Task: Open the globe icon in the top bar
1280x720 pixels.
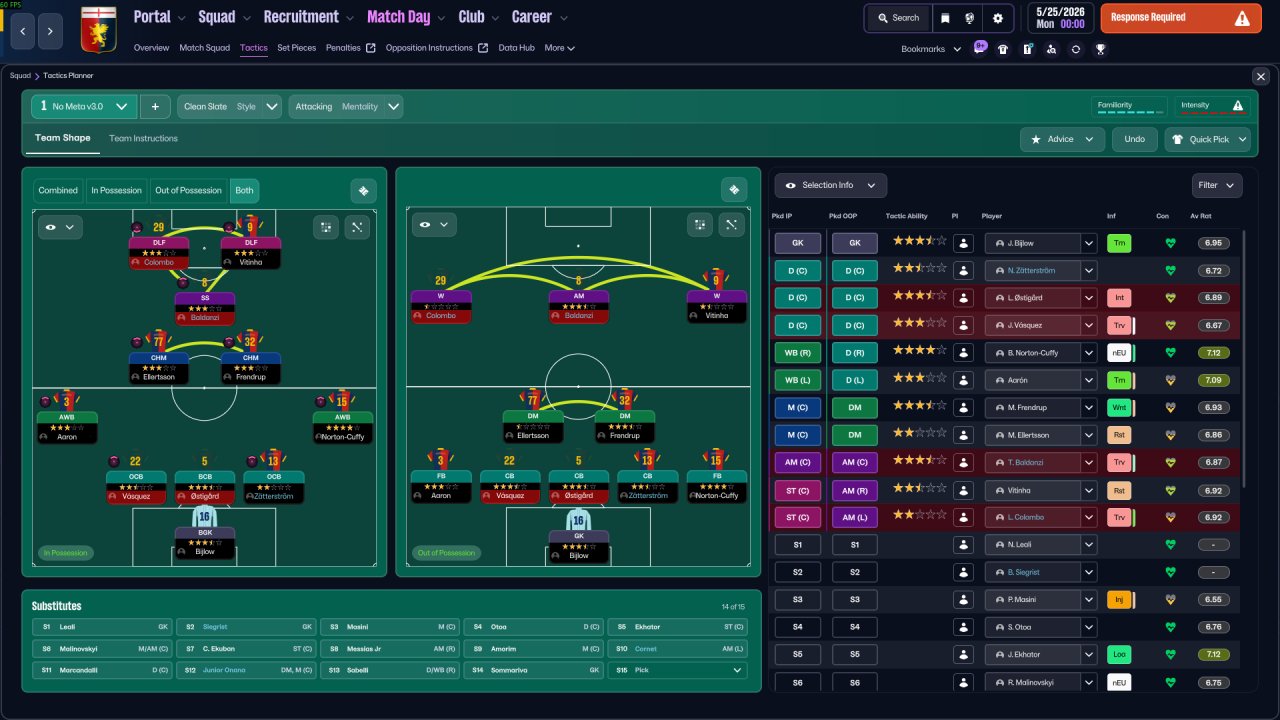Action: click(x=971, y=17)
